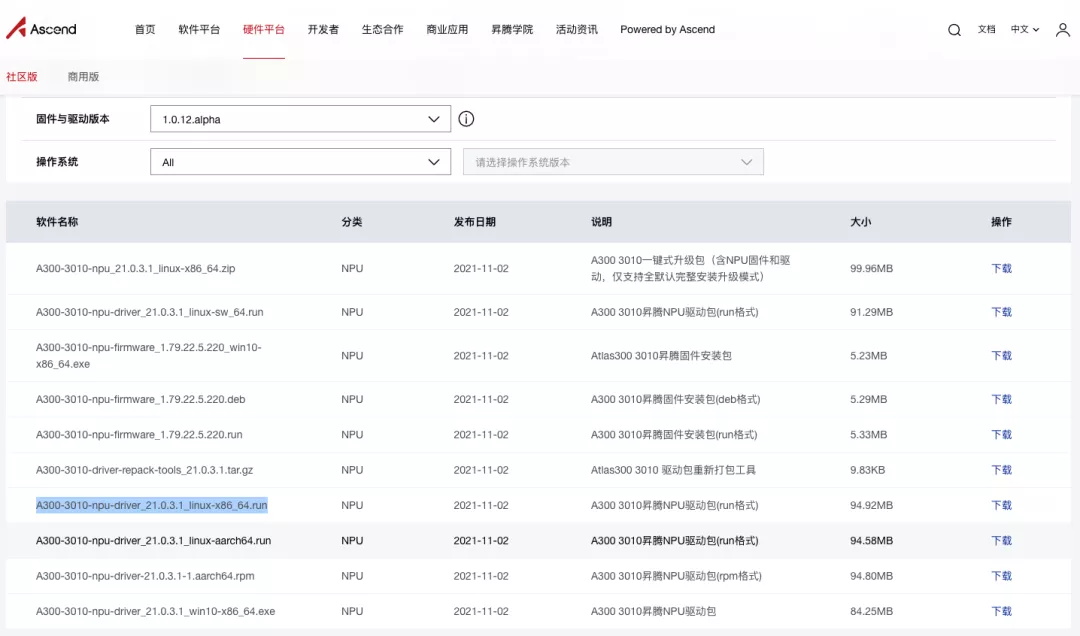Image resolution: width=1080 pixels, height=636 pixels.
Task: Open the search magnifier icon
Action: click(x=954, y=30)
